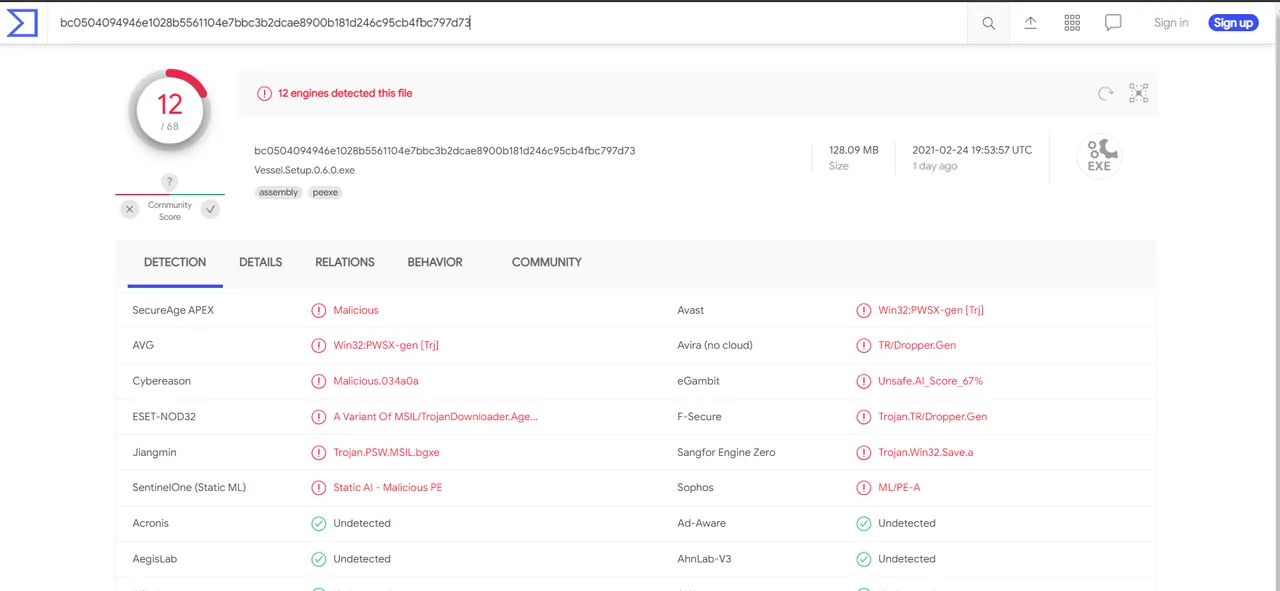
Task: Click the Trojan.PSW.MSIL.bgxe result
Action: coord(386,452)
